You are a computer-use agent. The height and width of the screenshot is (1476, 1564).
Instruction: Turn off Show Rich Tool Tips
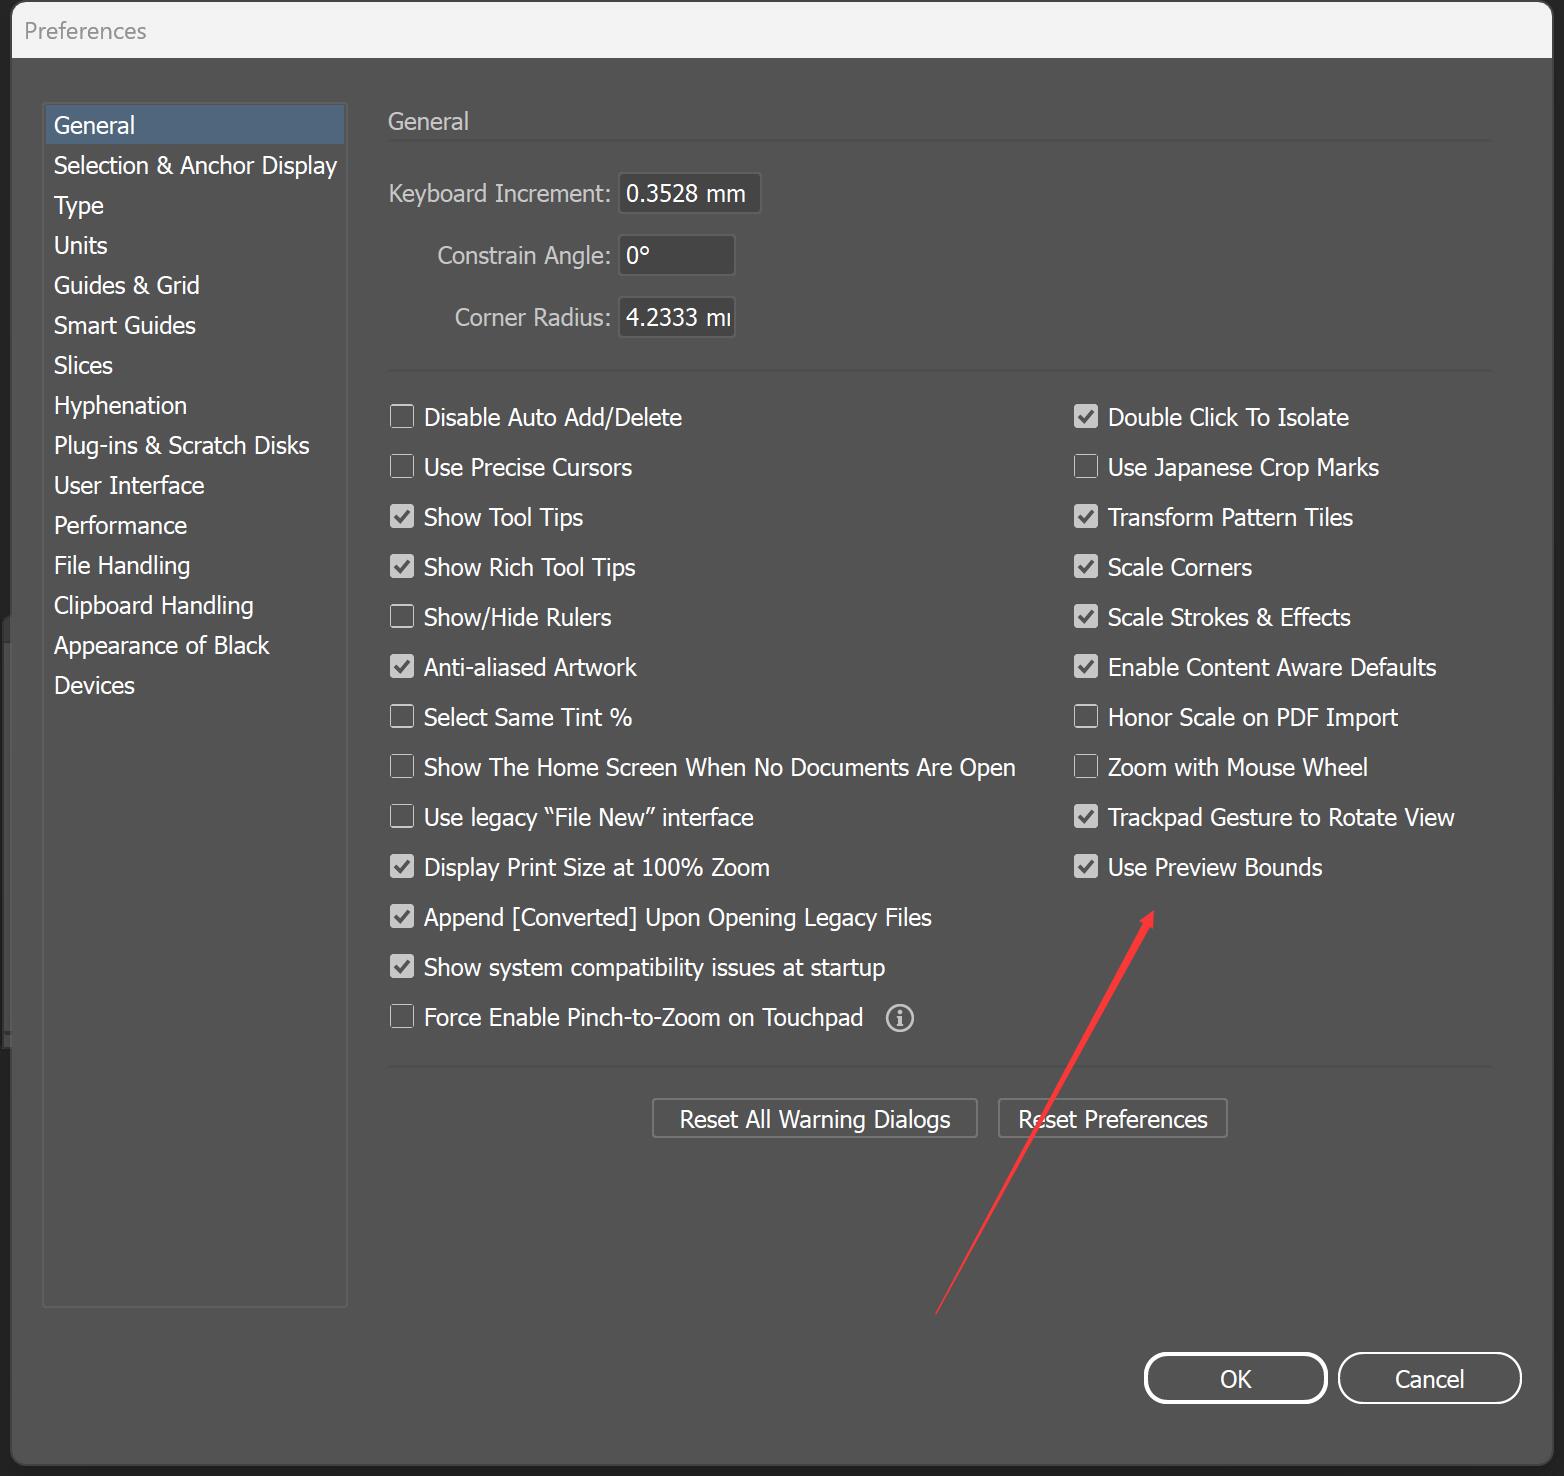click(401, 566)
